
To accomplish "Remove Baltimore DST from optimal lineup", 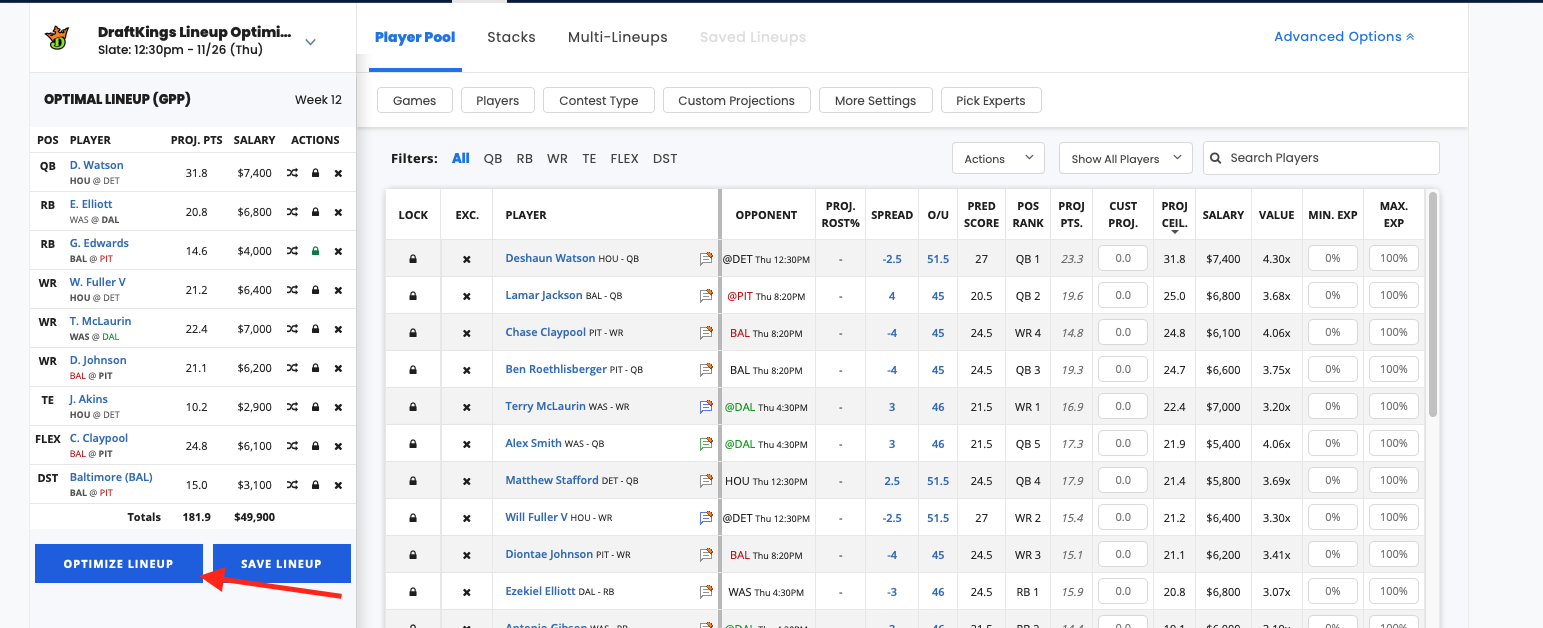I will click(x=338, y=485).
